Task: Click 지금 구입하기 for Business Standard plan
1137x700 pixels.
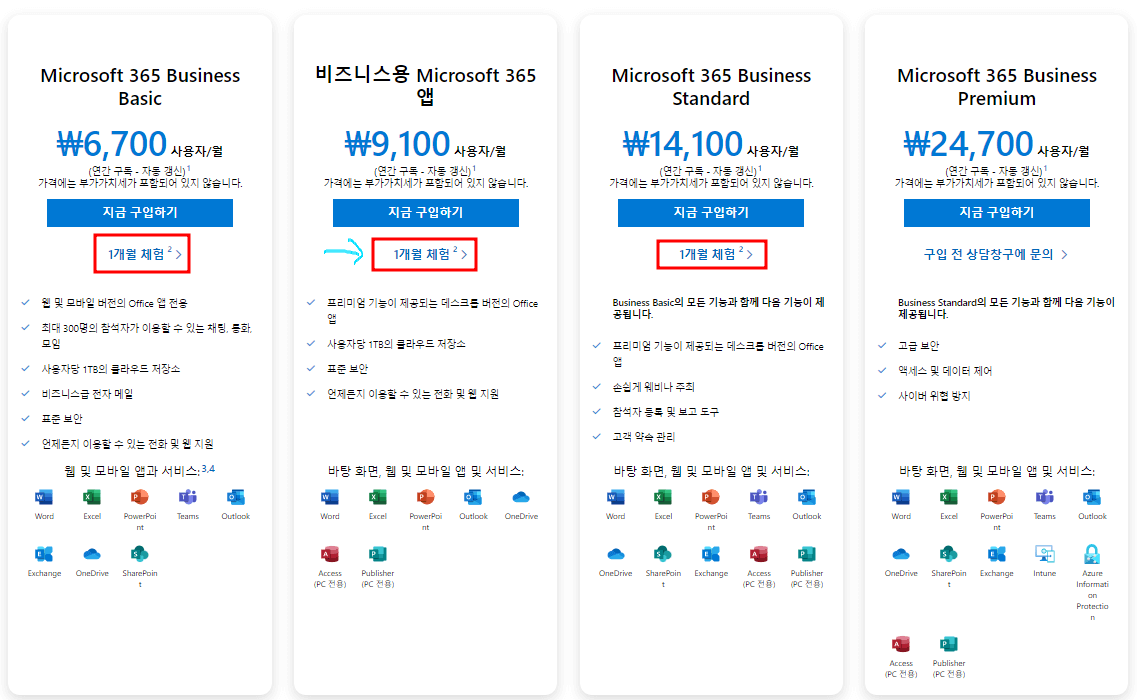Action: [x=711, y=212]
